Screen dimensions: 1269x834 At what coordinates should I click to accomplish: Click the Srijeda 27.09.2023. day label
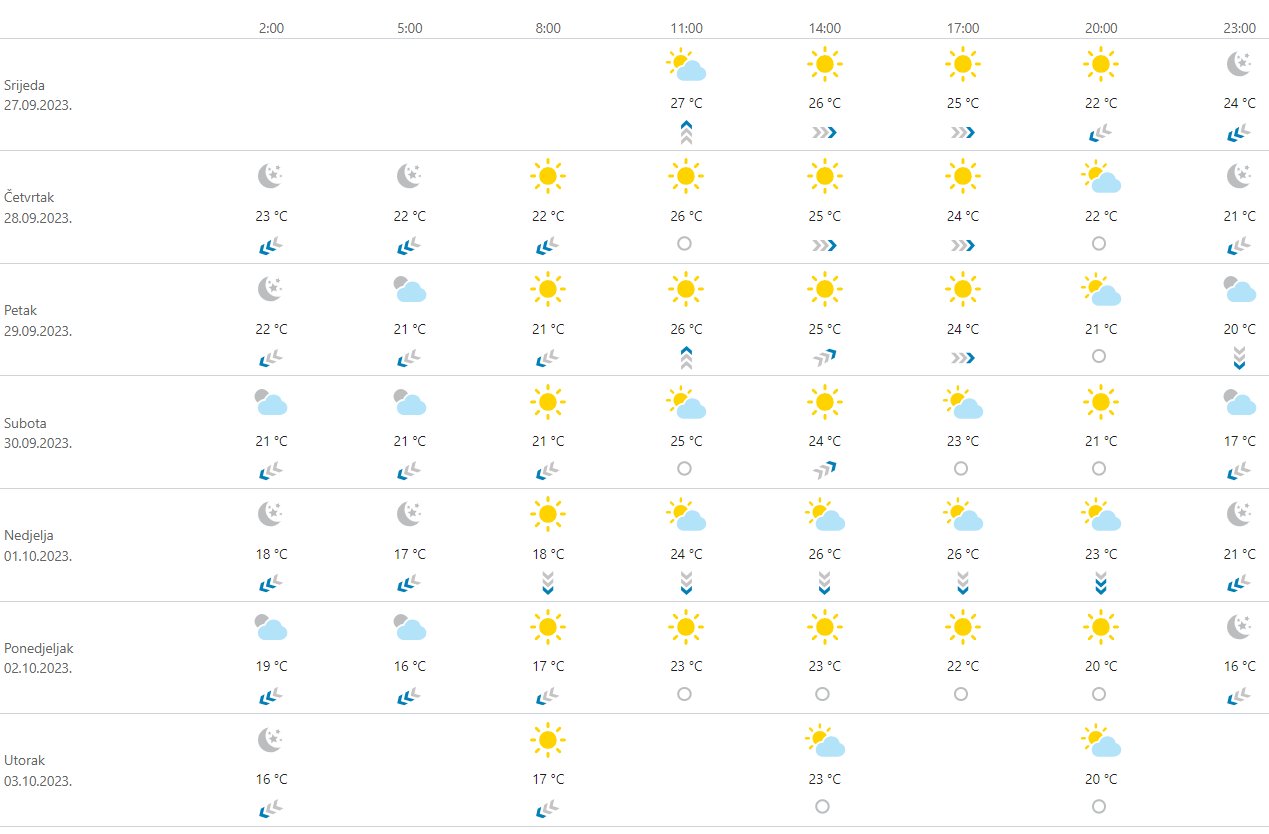[x=38, y=95]
